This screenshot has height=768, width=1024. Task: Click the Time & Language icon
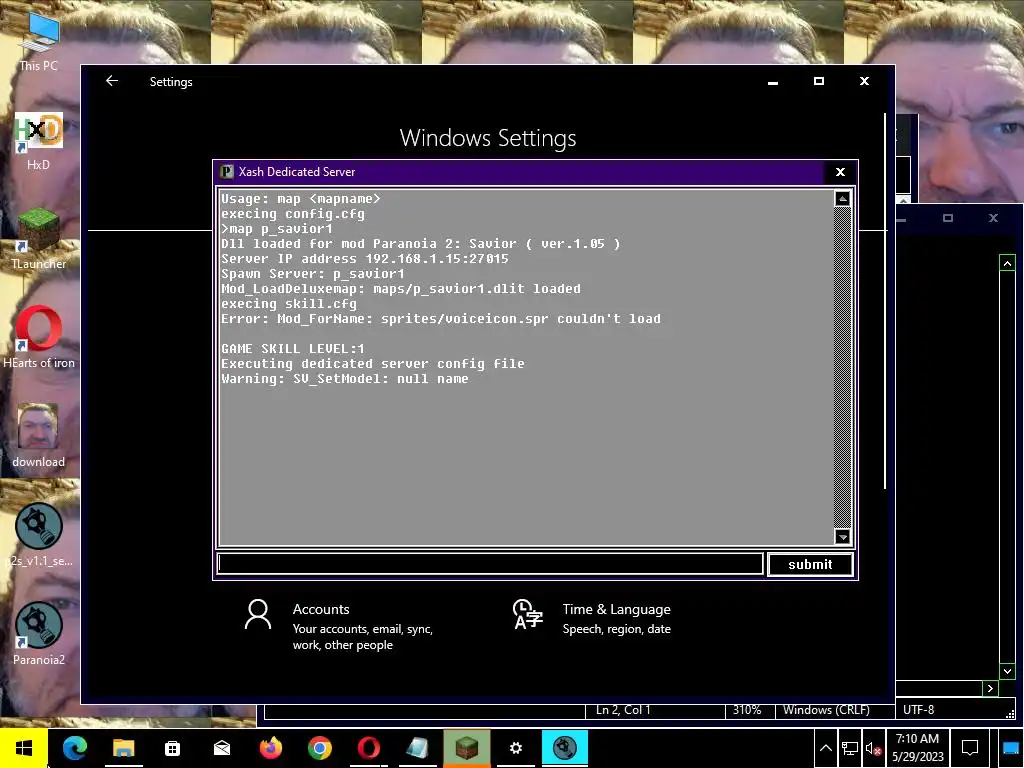(x=528, y=615)
